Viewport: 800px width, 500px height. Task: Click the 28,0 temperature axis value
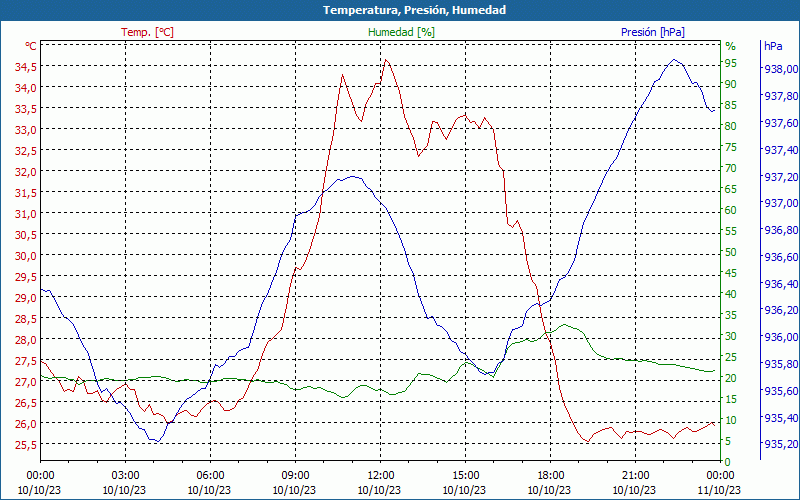click(x=24, y=340)
